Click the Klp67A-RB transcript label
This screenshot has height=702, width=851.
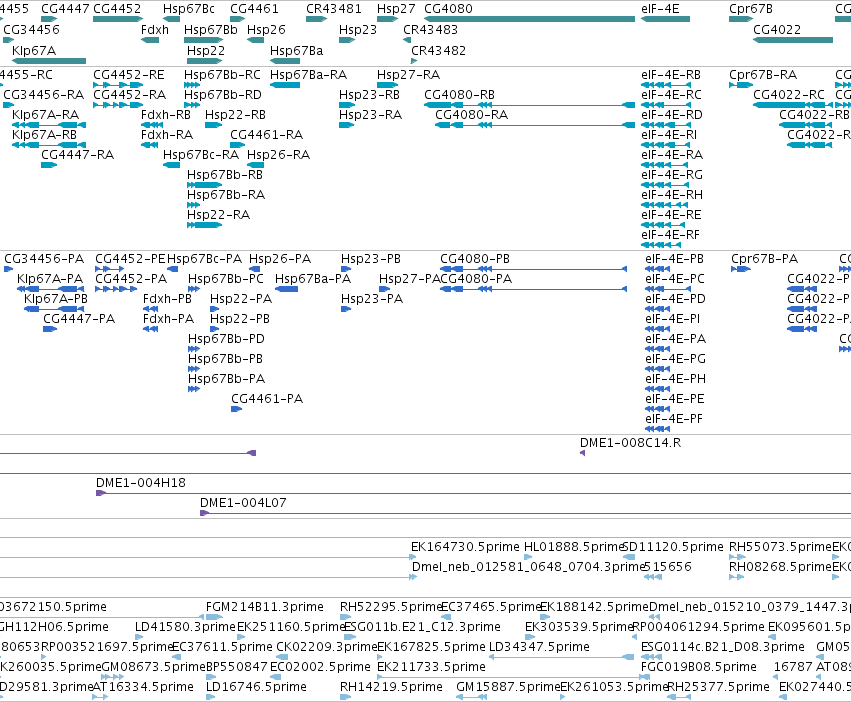45,135
